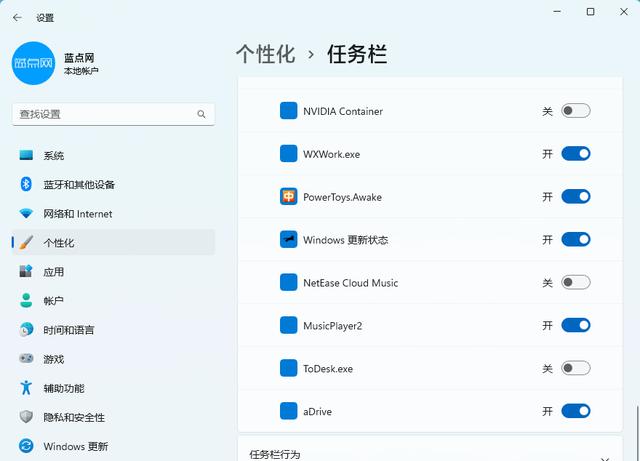This screenshot has height=461, width=640.
Task: Click the 隐私和安全性 shield icon
Action: tap(26, 417)
